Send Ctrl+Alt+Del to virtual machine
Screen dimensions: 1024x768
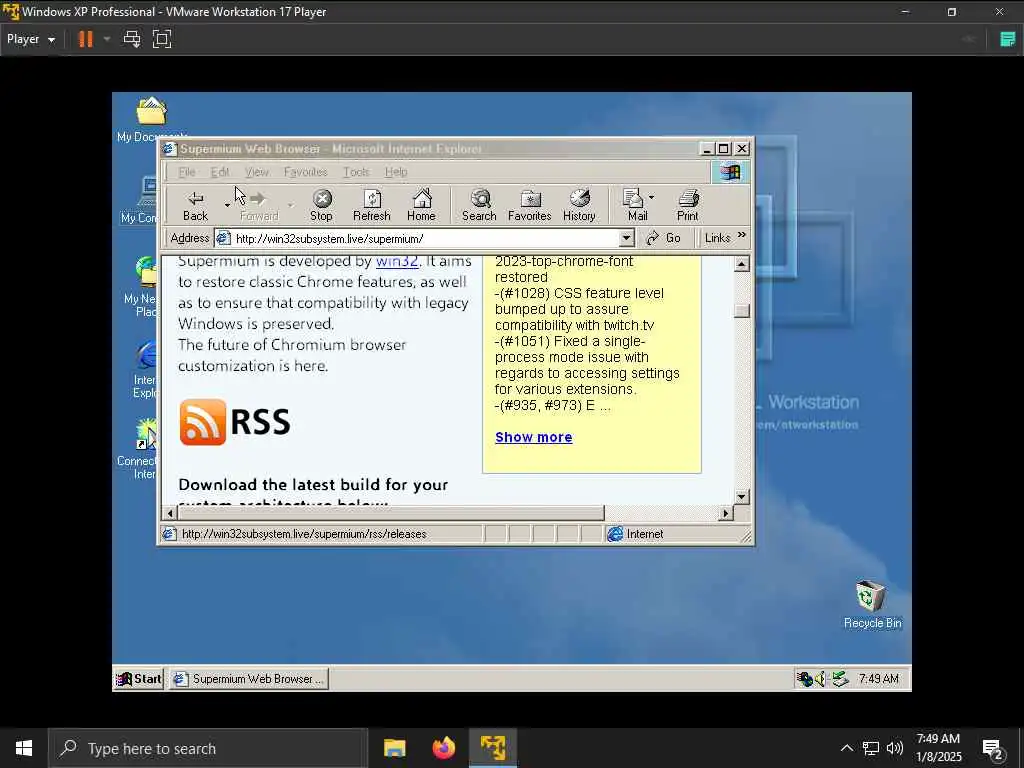pyautogui.click(x=132, y=39)
